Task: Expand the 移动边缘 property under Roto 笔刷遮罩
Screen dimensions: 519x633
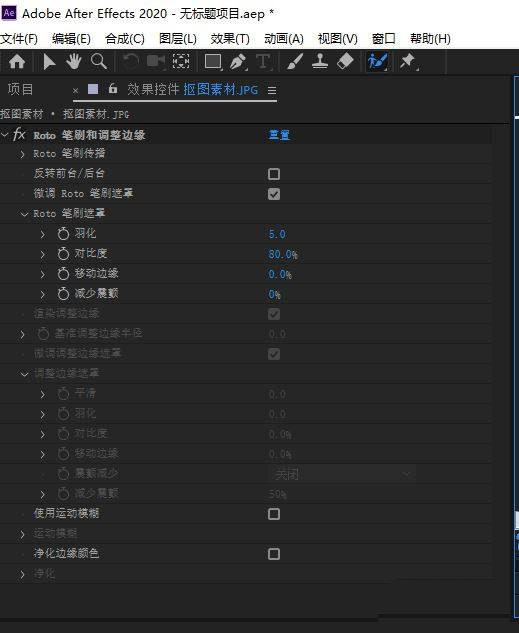Action: pyautogui.click(x=43, y=274)
